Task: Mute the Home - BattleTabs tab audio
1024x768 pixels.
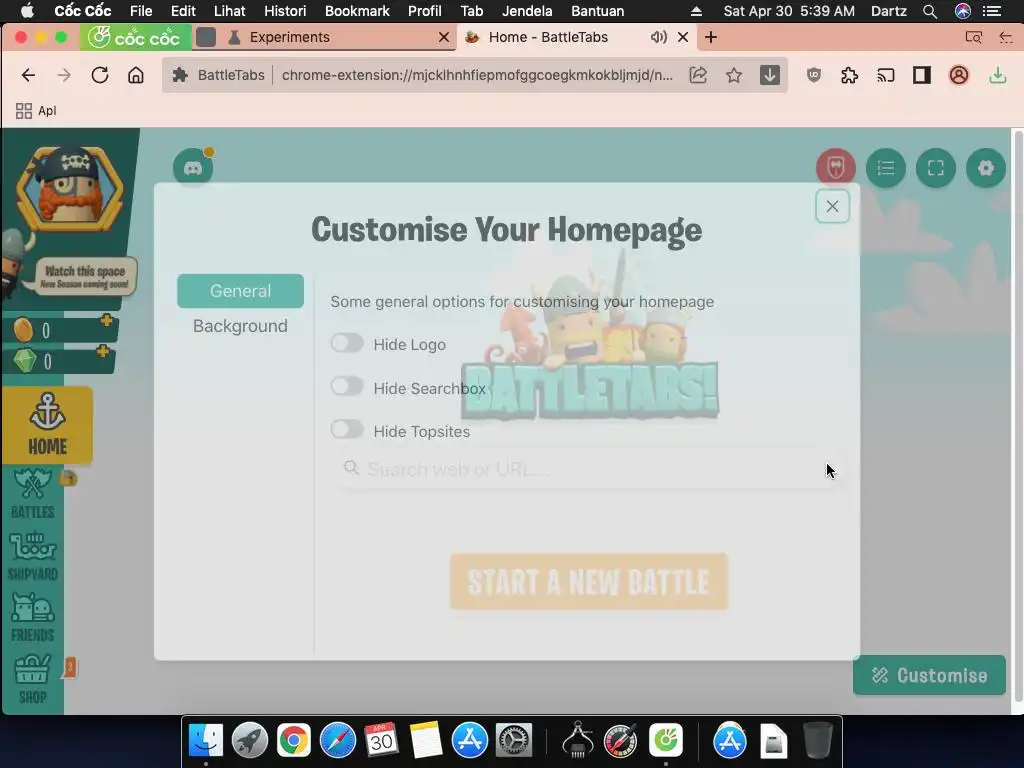Action: [x=658, y=37]
